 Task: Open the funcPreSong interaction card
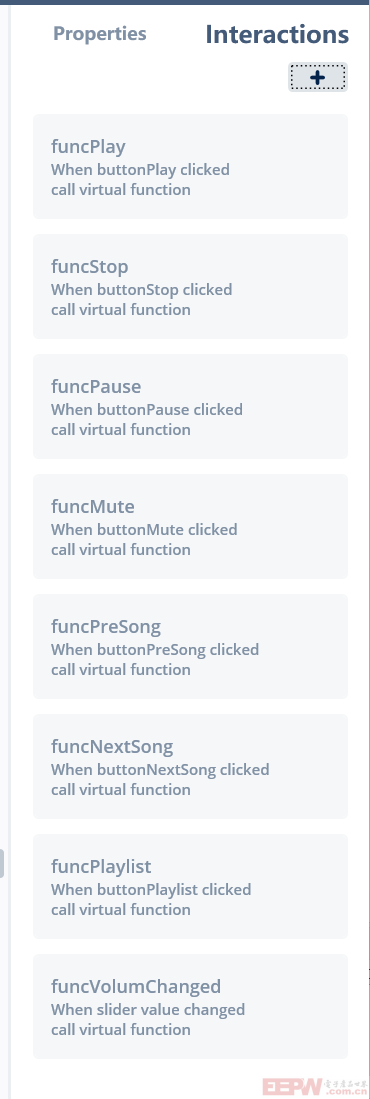191,646
